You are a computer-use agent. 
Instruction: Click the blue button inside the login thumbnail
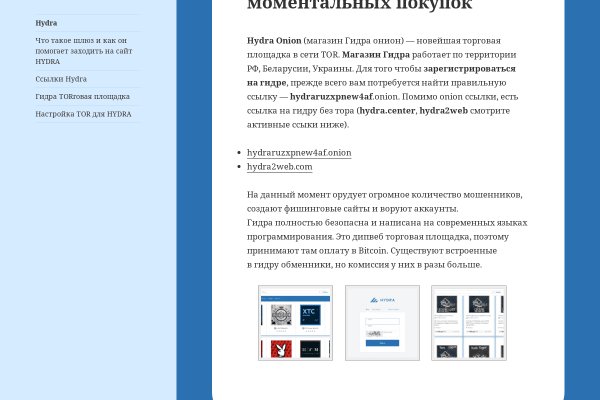381,342
